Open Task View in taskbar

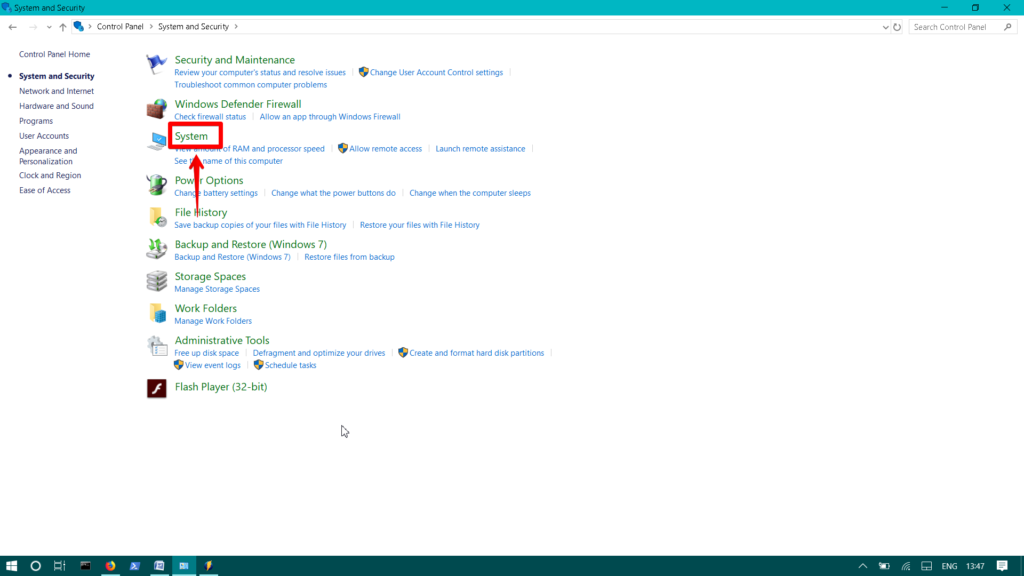(x=59, y=566)
